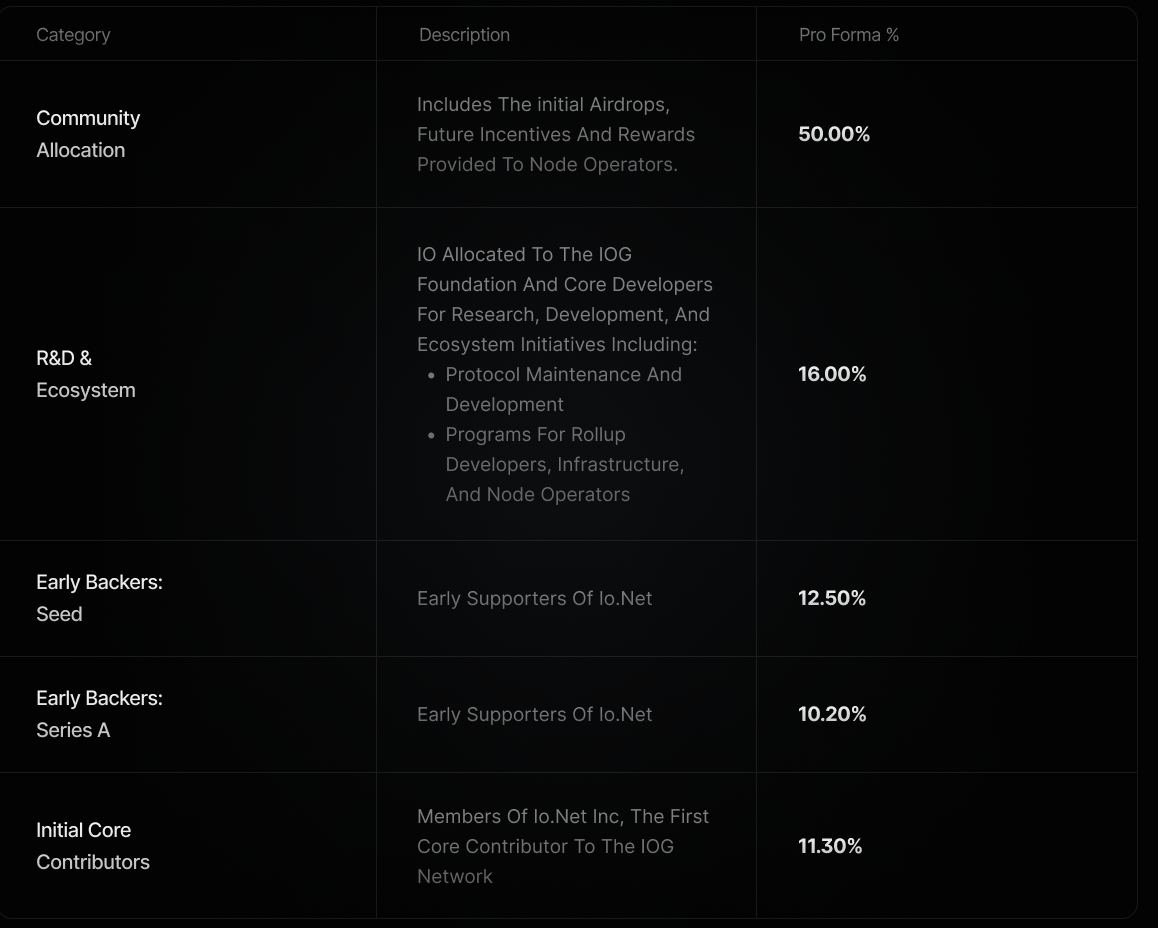Select the Early Backers: Series A label

[x=99, y=714]
